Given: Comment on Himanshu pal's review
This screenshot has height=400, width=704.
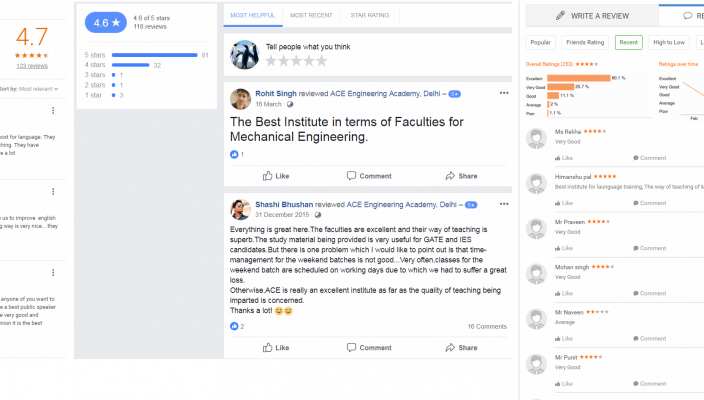Looking at the screenshot, I should point(650,203).
